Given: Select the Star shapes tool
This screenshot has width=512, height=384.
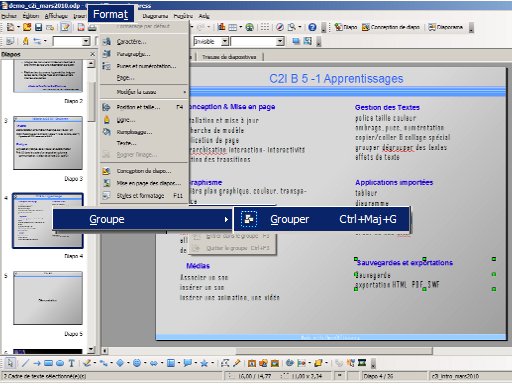Looking at the screenshot, I should click(204, 363).
